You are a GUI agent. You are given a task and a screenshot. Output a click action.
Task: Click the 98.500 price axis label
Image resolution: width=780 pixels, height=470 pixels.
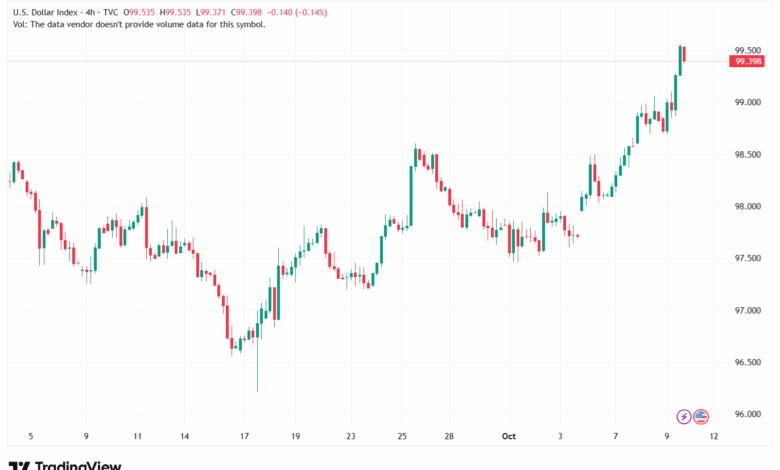[748, 154]
